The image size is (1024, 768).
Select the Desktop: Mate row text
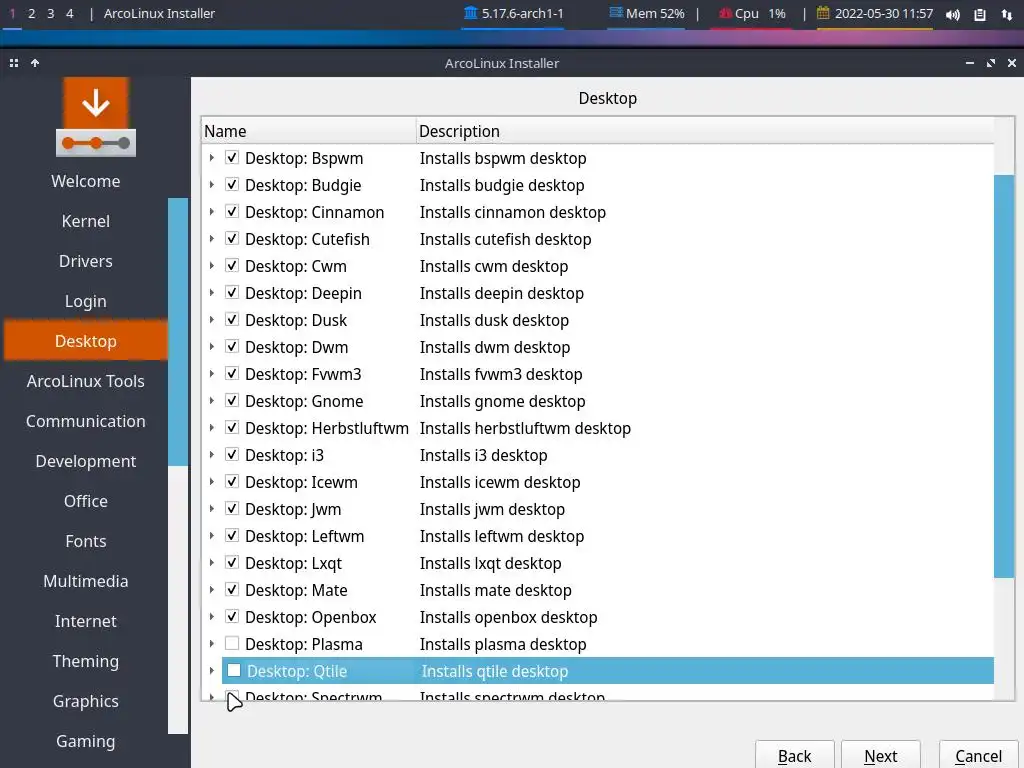(296, 590)
